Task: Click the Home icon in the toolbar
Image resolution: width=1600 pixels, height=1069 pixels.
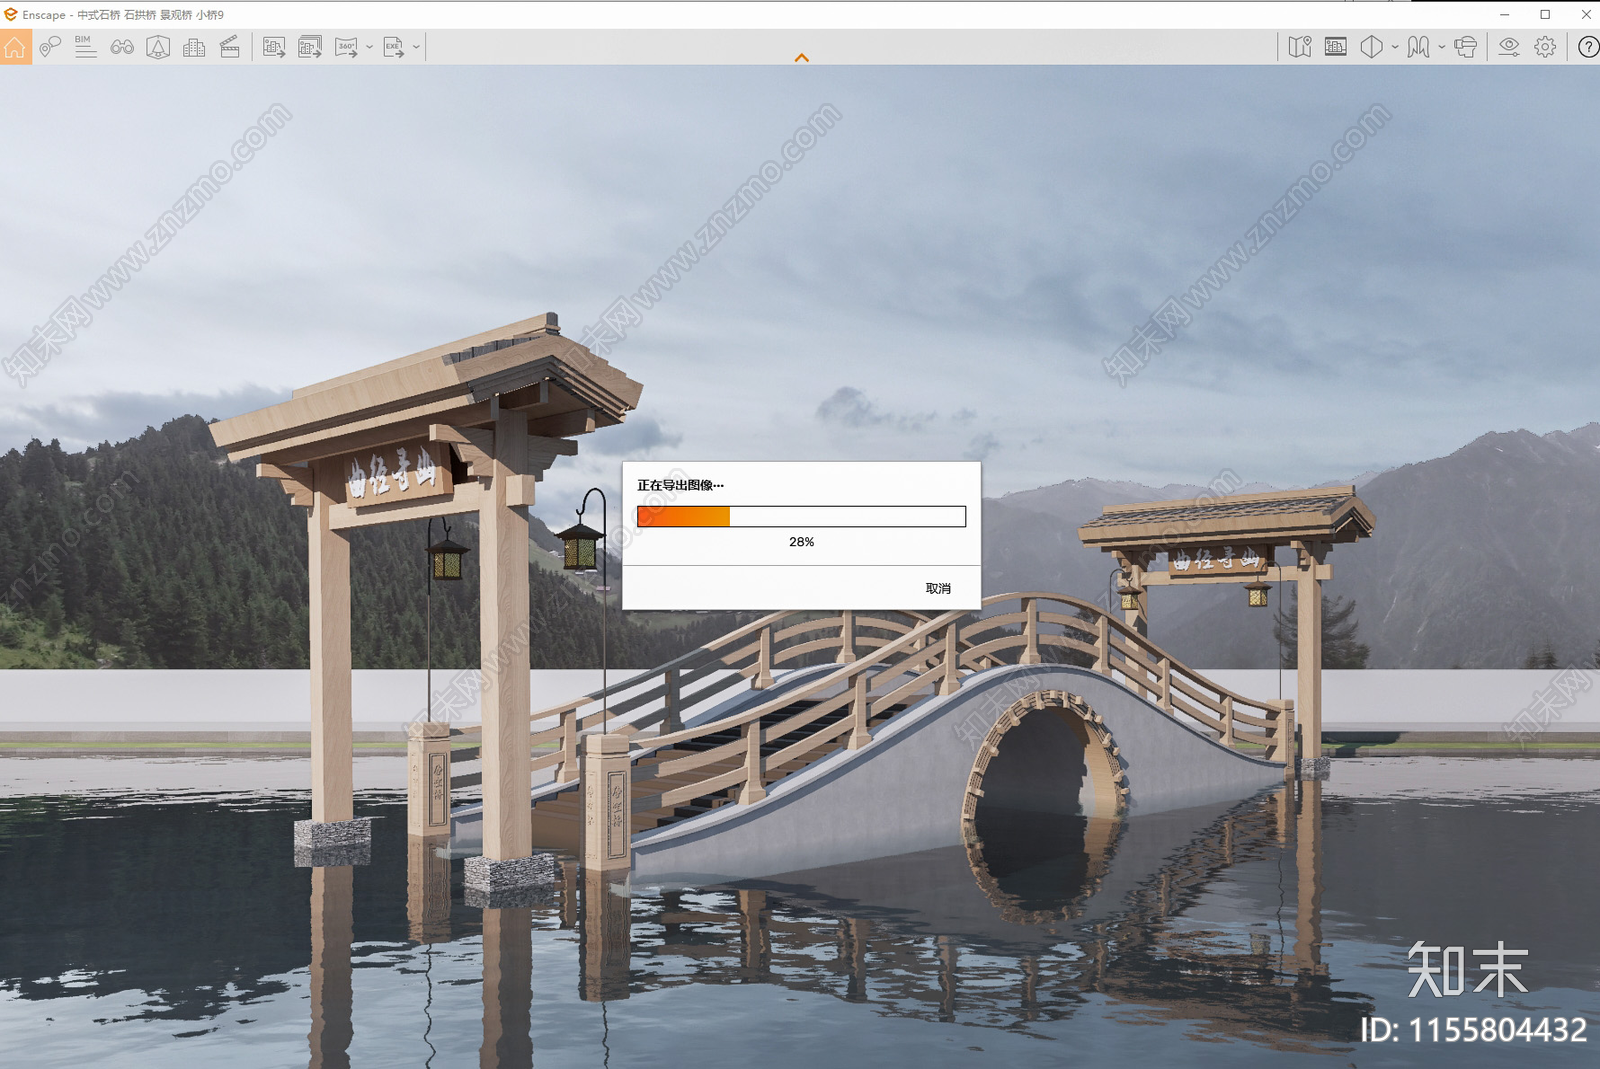Action: pyautogui.click(x=15, y=47)
